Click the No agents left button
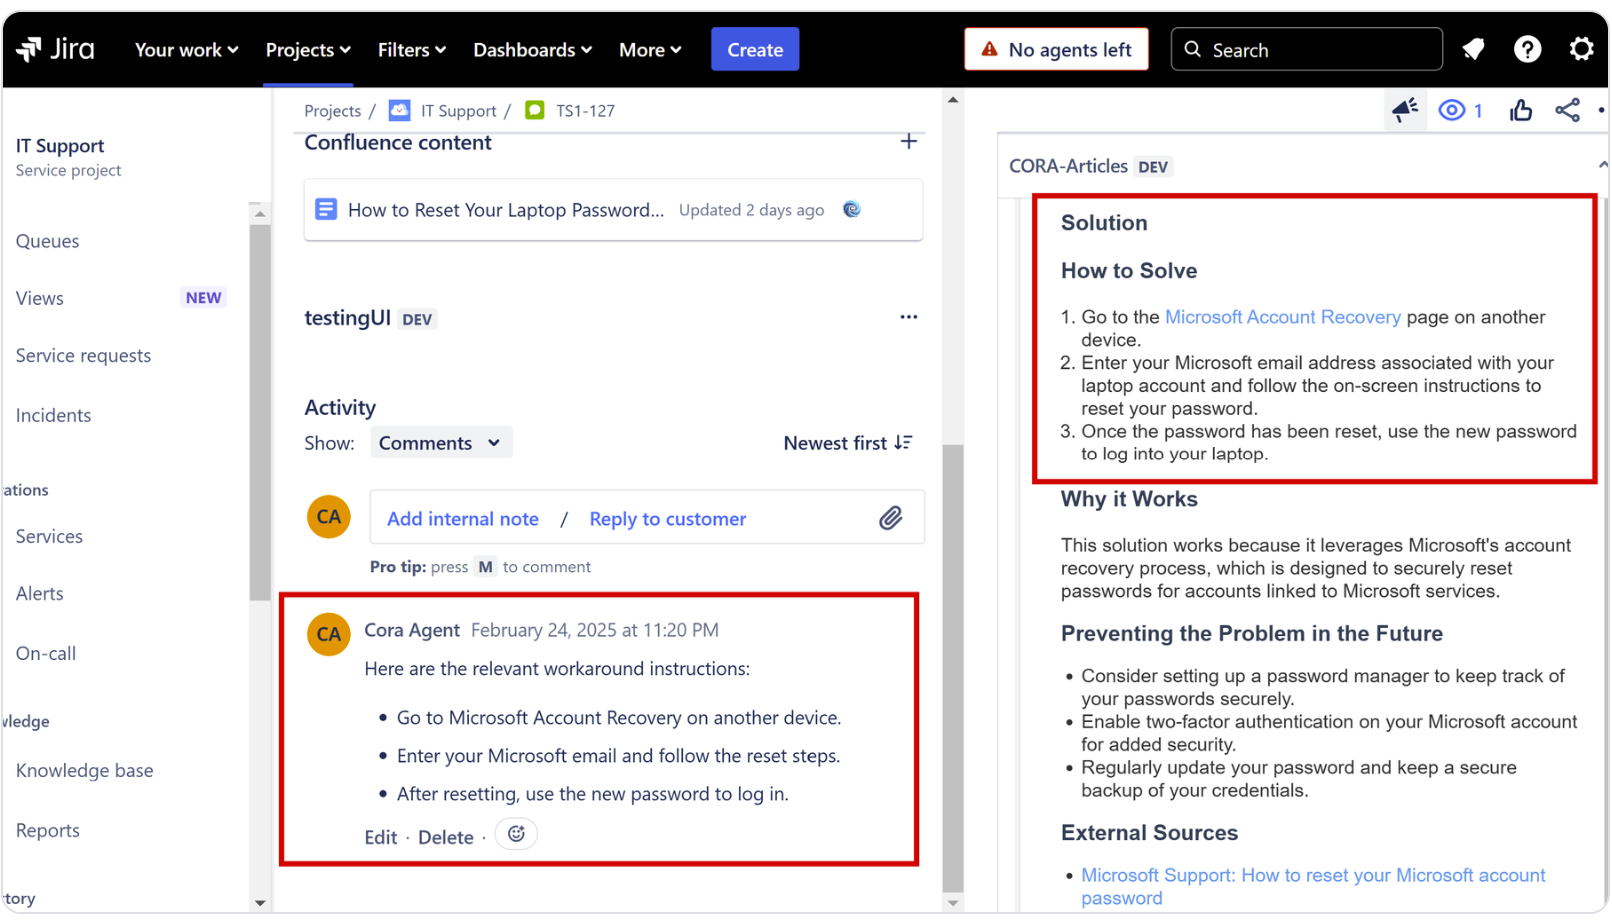Screen dimensions: 1612x920 point(1056,49)
